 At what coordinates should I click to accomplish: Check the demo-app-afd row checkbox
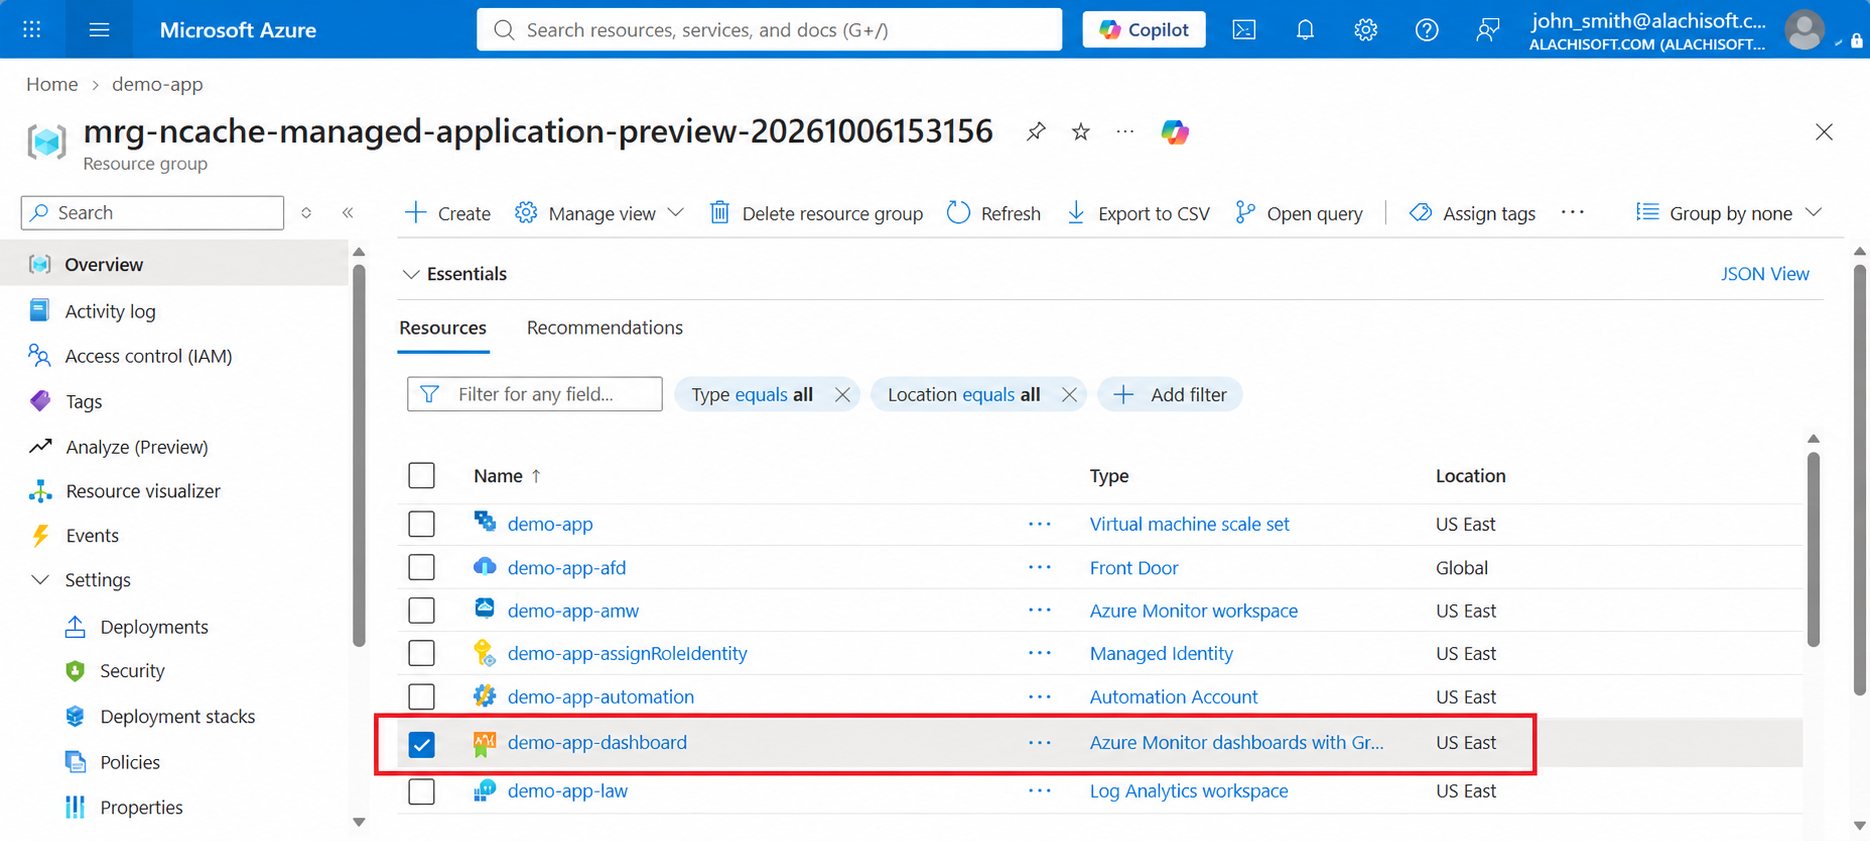tap(422, 567)
